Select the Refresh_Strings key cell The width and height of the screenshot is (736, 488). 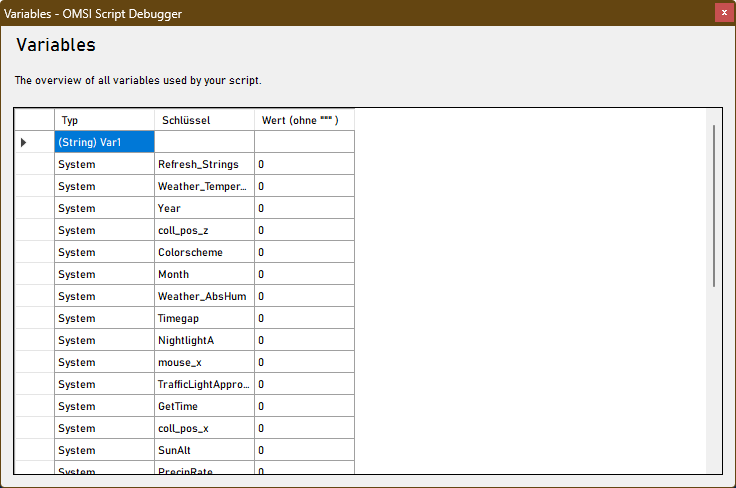tap(204, 165)
